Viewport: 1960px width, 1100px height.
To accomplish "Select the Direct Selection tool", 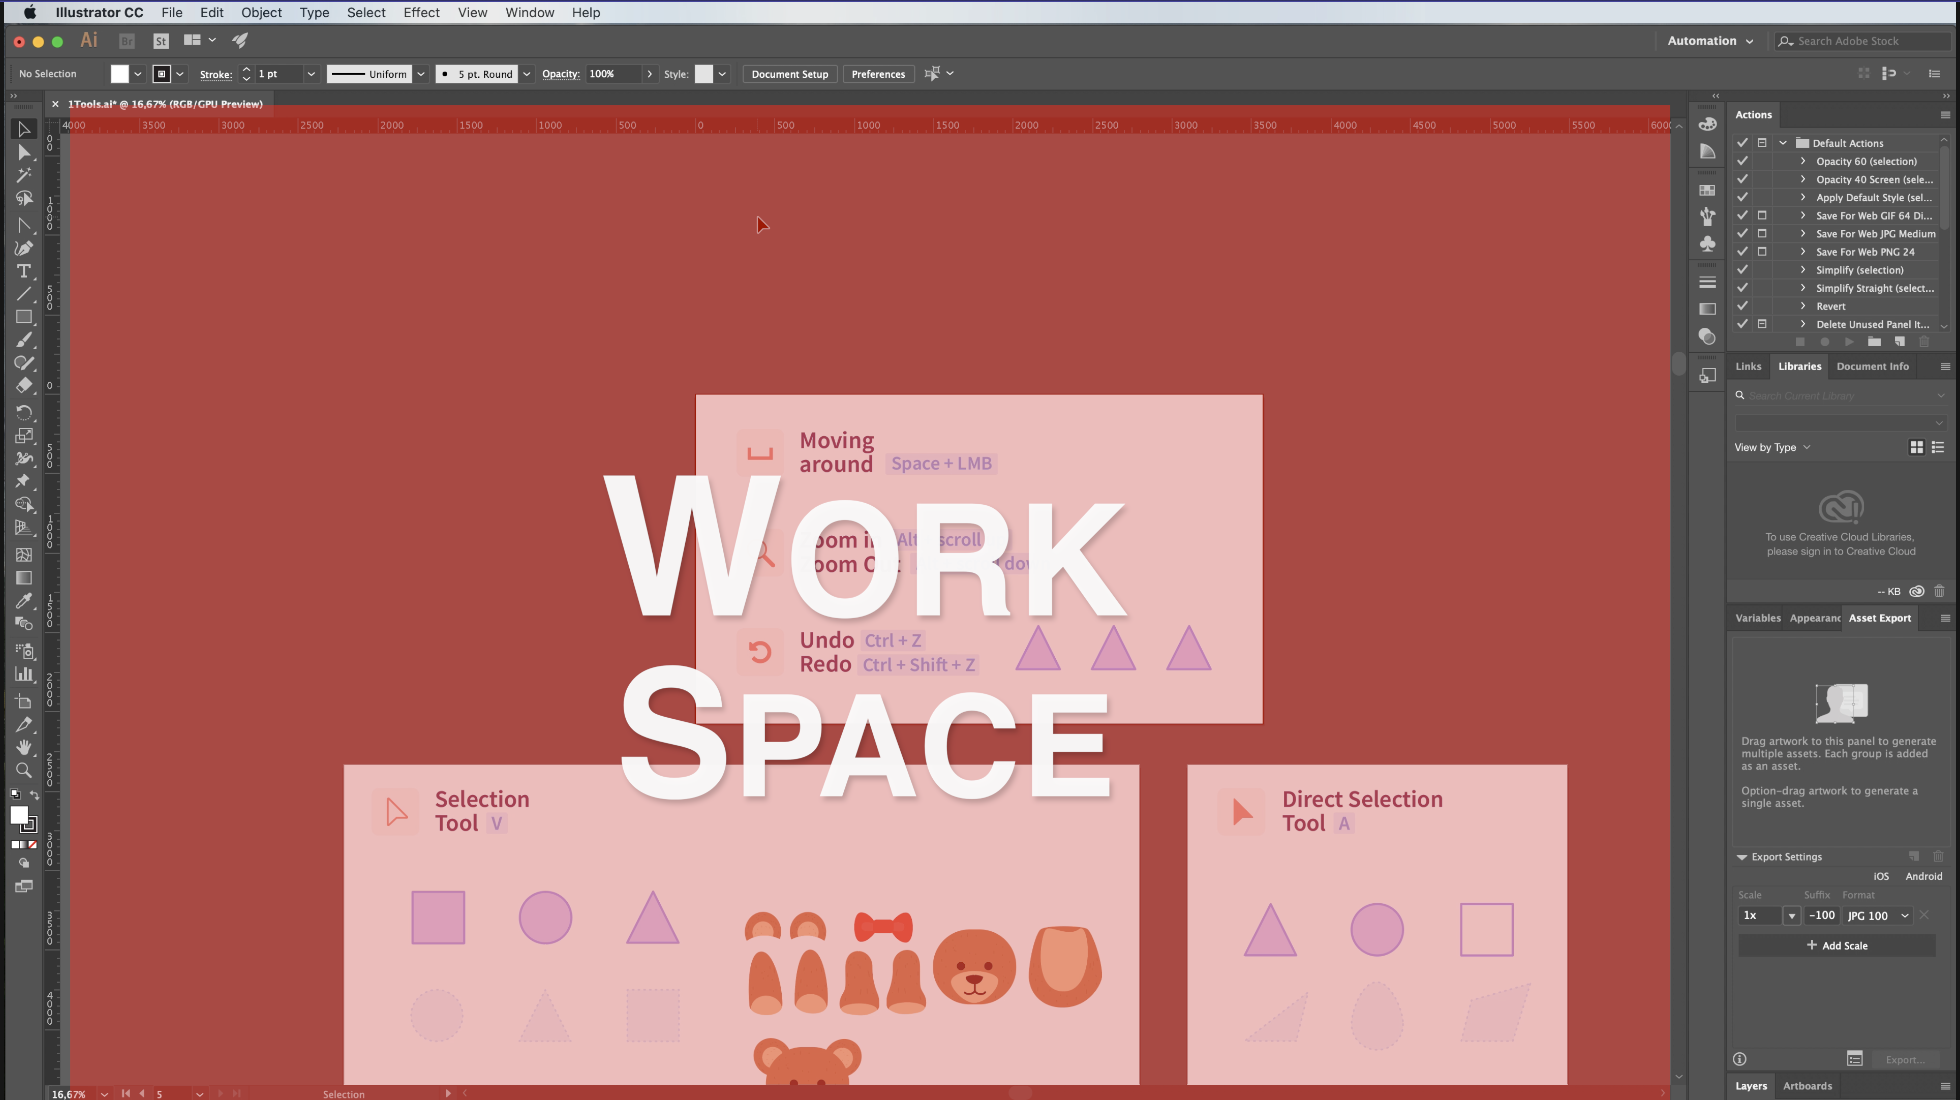I will click(24, 152).
